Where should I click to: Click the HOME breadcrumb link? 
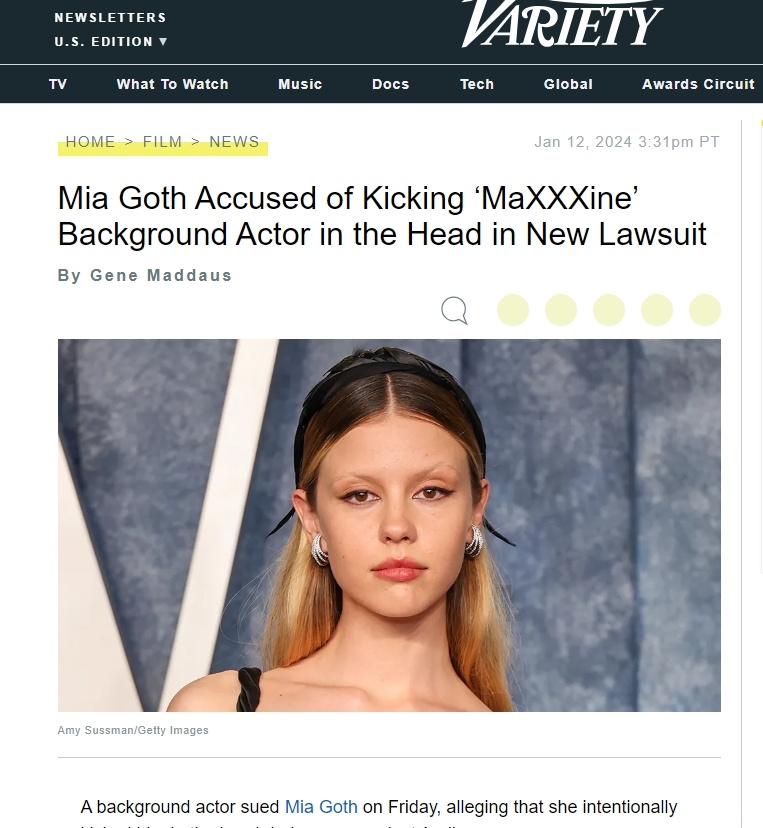point(90,142)
